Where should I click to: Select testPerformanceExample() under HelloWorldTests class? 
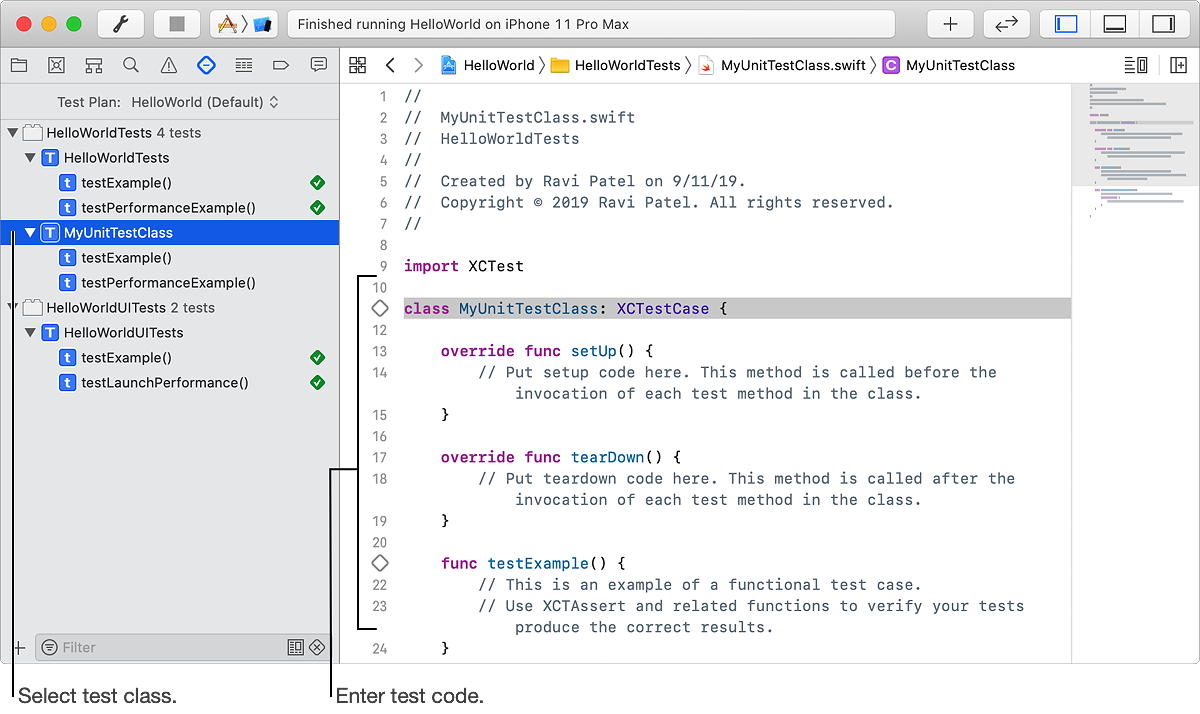pos(170,207)
